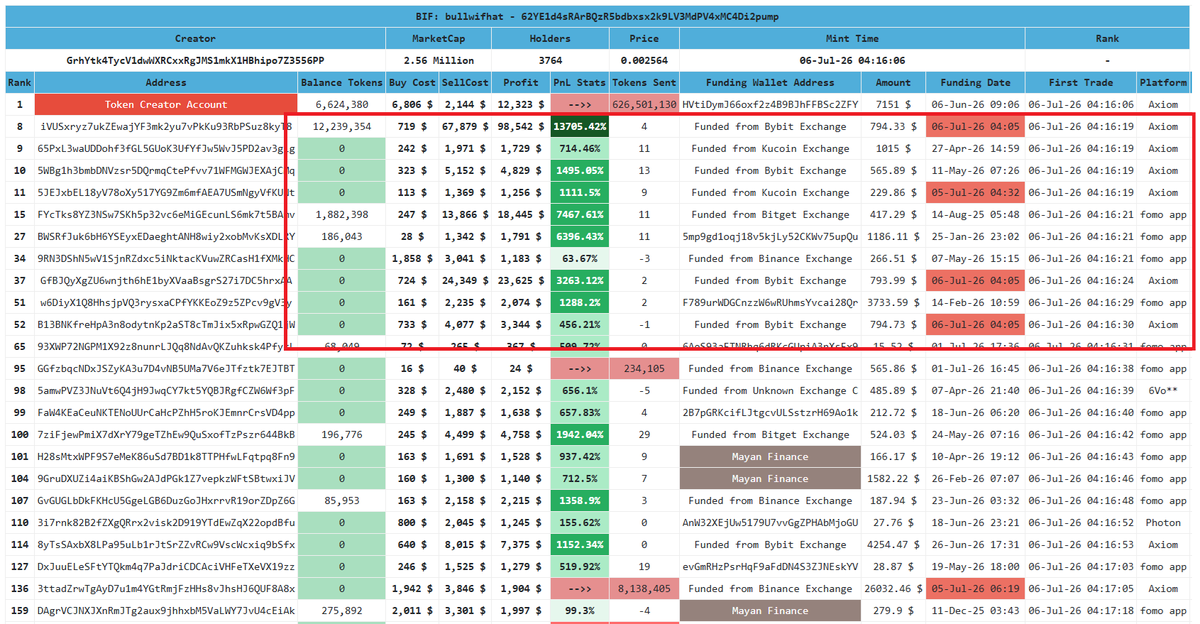This screenshot has width=1200, height=624.
Task: Select tokens sent value '234,105'
Action: pos(644,368)
